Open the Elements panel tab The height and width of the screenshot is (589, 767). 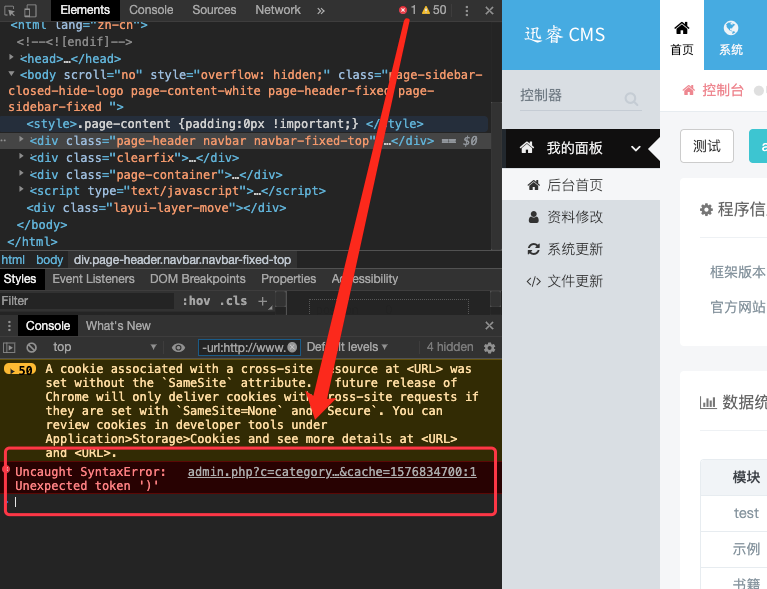[x=85, y=10]
